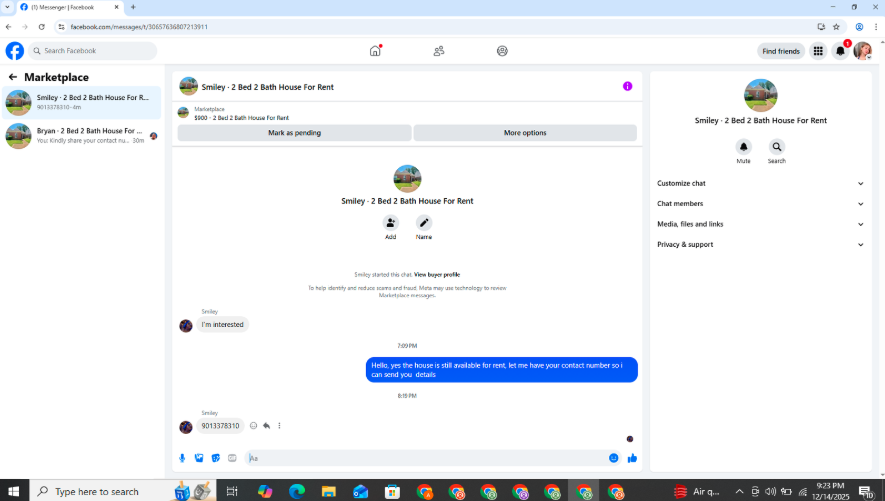This screenshot has width=885, height=501.
Task: Expand the Chat members section
Action: tap(760, 204)
